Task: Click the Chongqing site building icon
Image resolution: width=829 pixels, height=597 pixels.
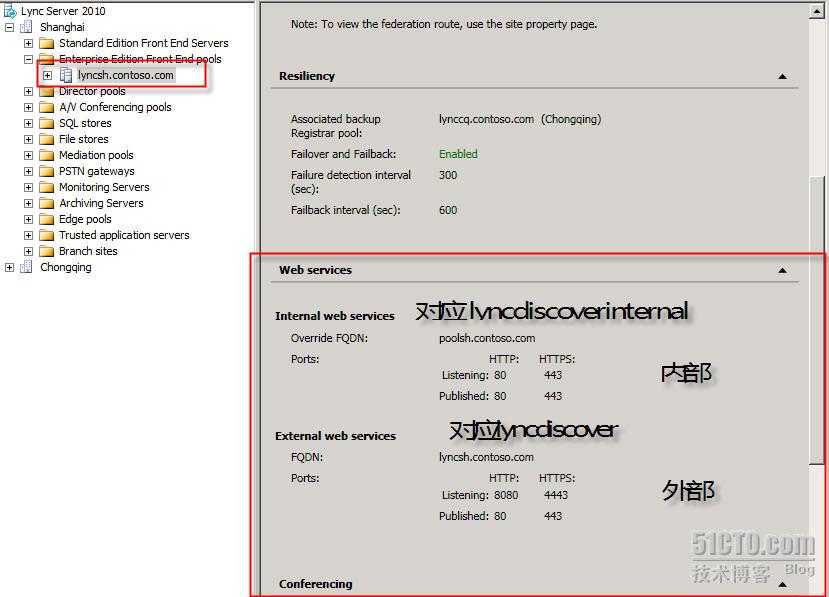Action: [x=26, y=267]
